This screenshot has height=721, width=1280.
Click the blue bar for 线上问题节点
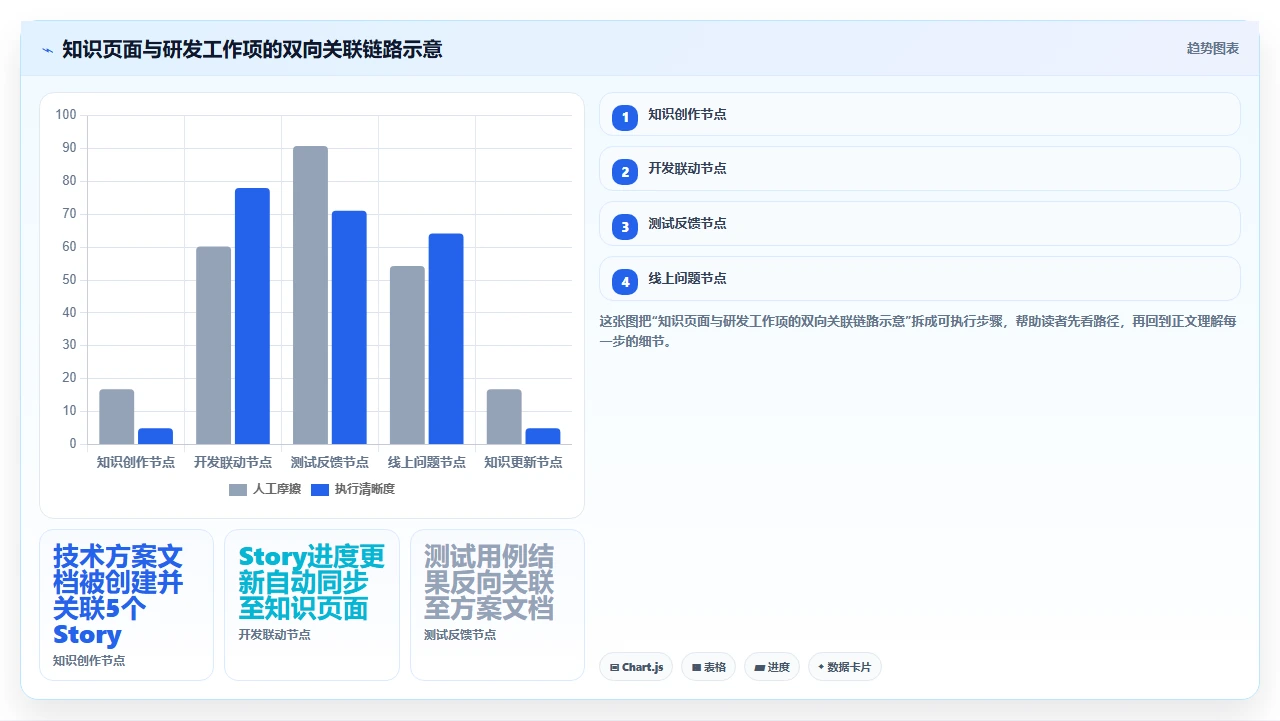pos(446,339)
